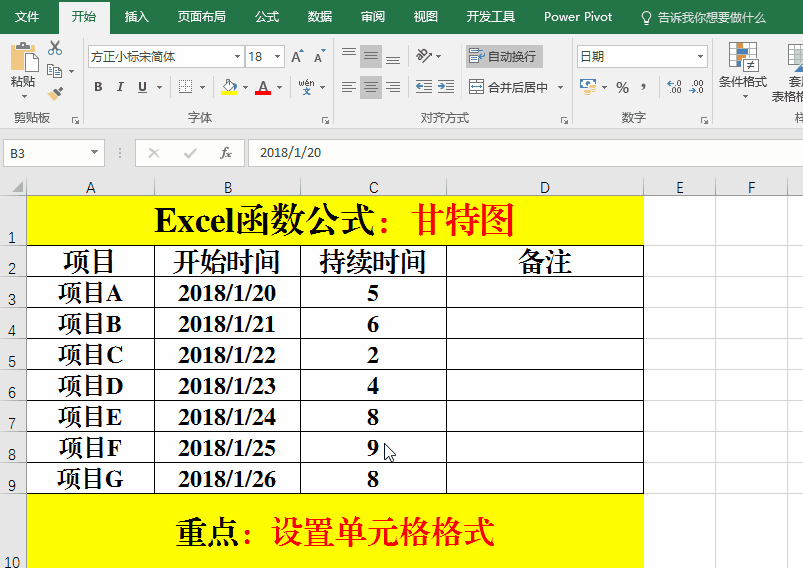
Task: Open font name dropdown 方正小标宋简体
Action: [237, 56]
